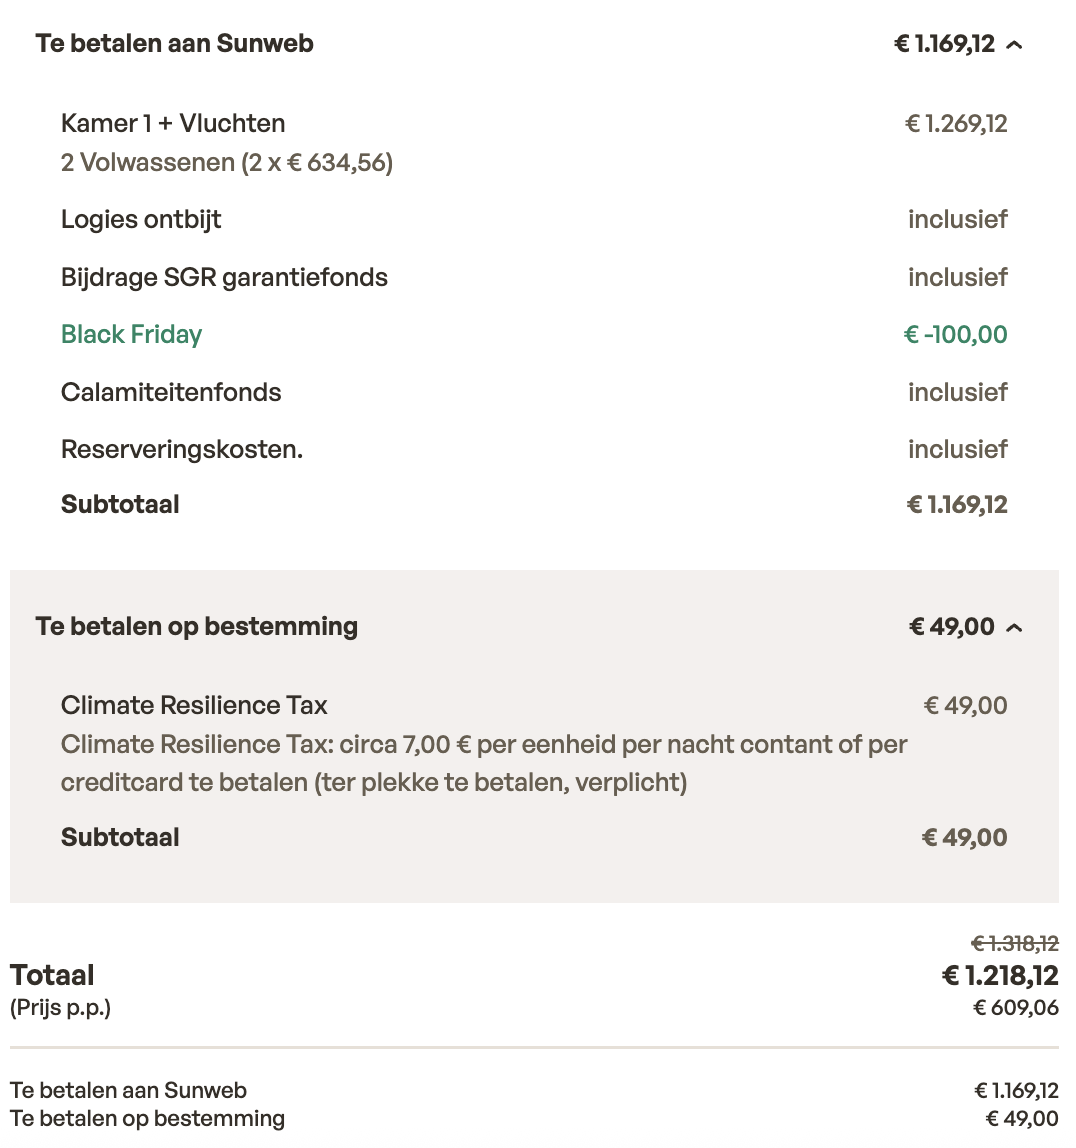Click the bold Totaal price € 1.218,12
Screen dimensions: 1076x1148
coord(1000,975)
